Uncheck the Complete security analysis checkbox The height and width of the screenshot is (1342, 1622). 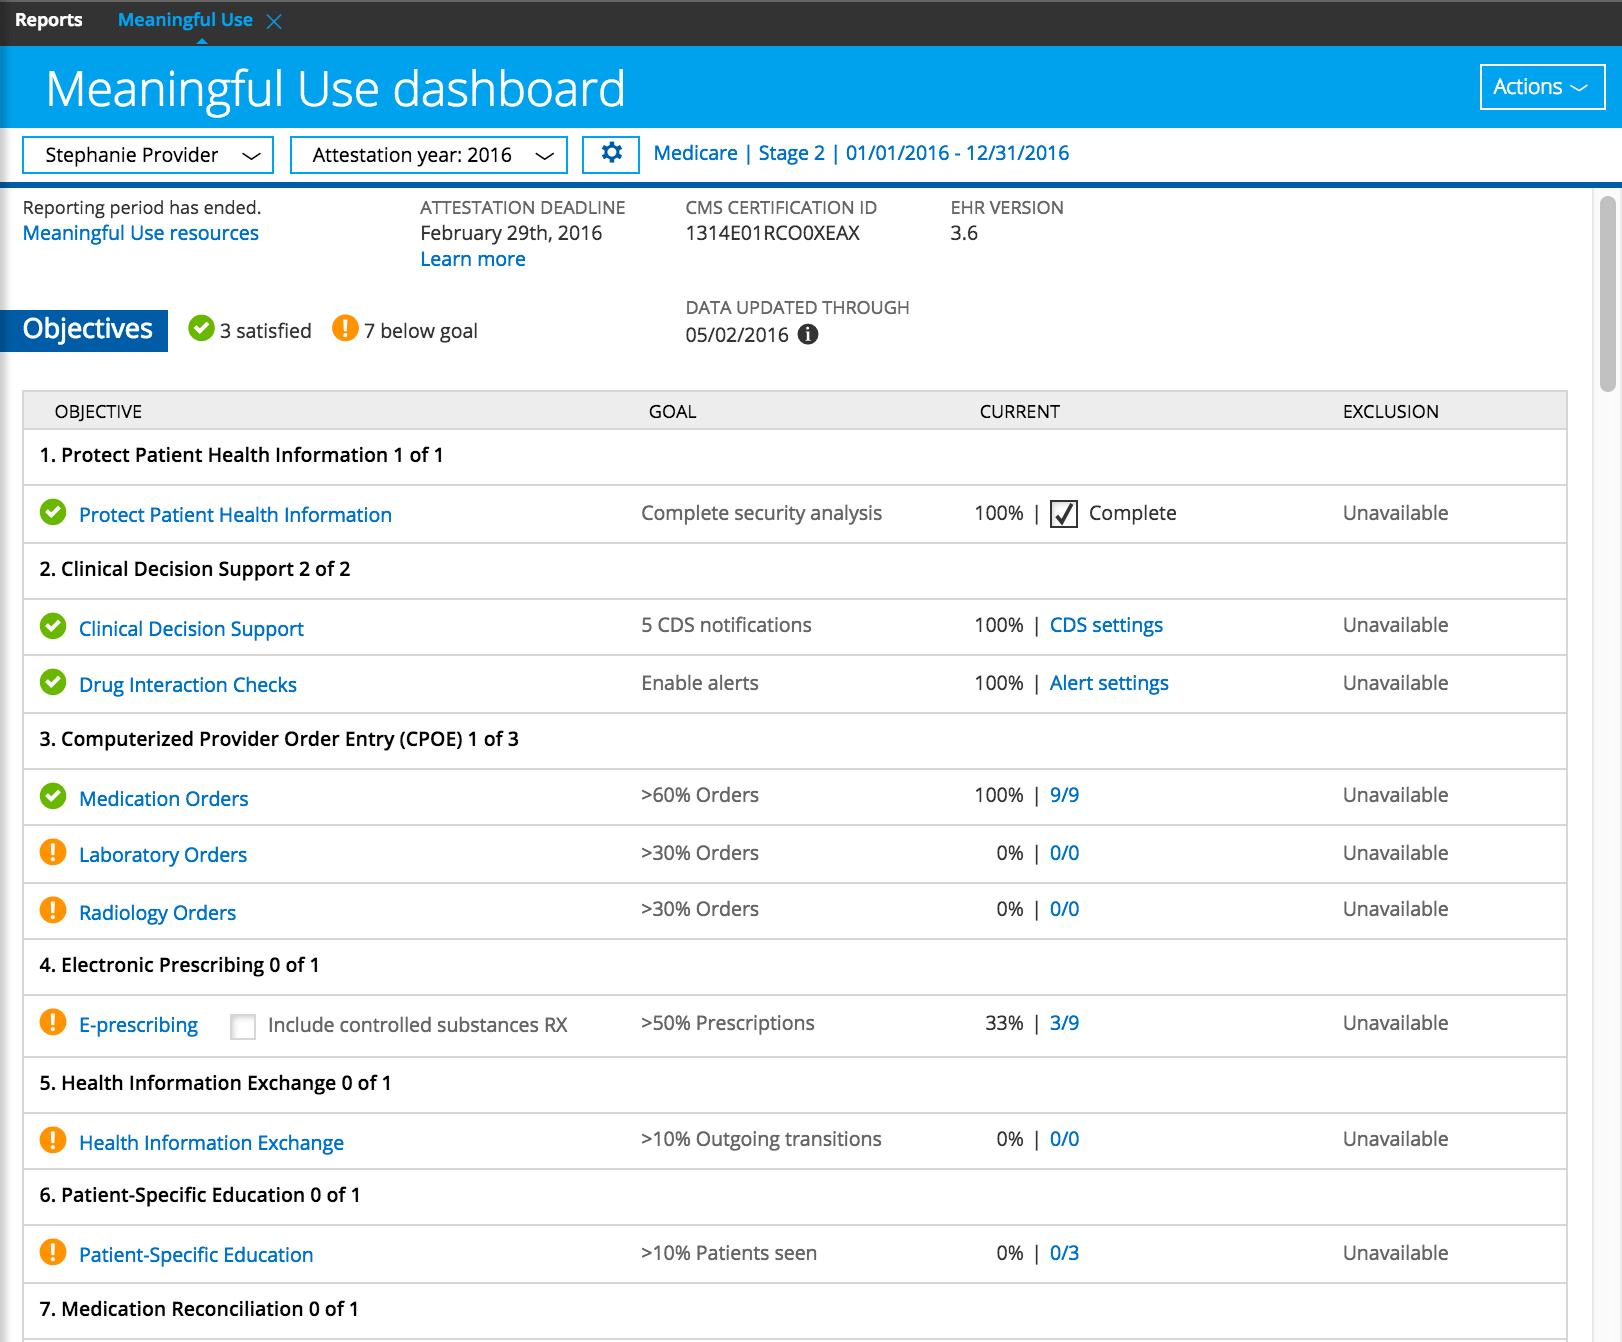(1064, 514)
